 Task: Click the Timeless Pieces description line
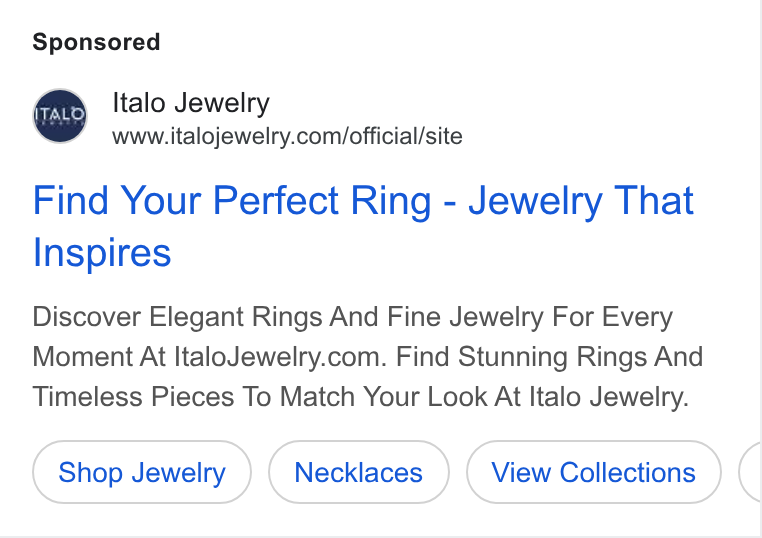coord(361,397)
